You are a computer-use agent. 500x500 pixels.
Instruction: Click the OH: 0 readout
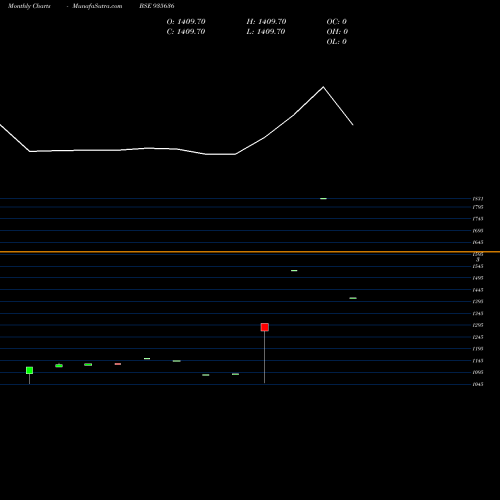[x=337, y=32]
